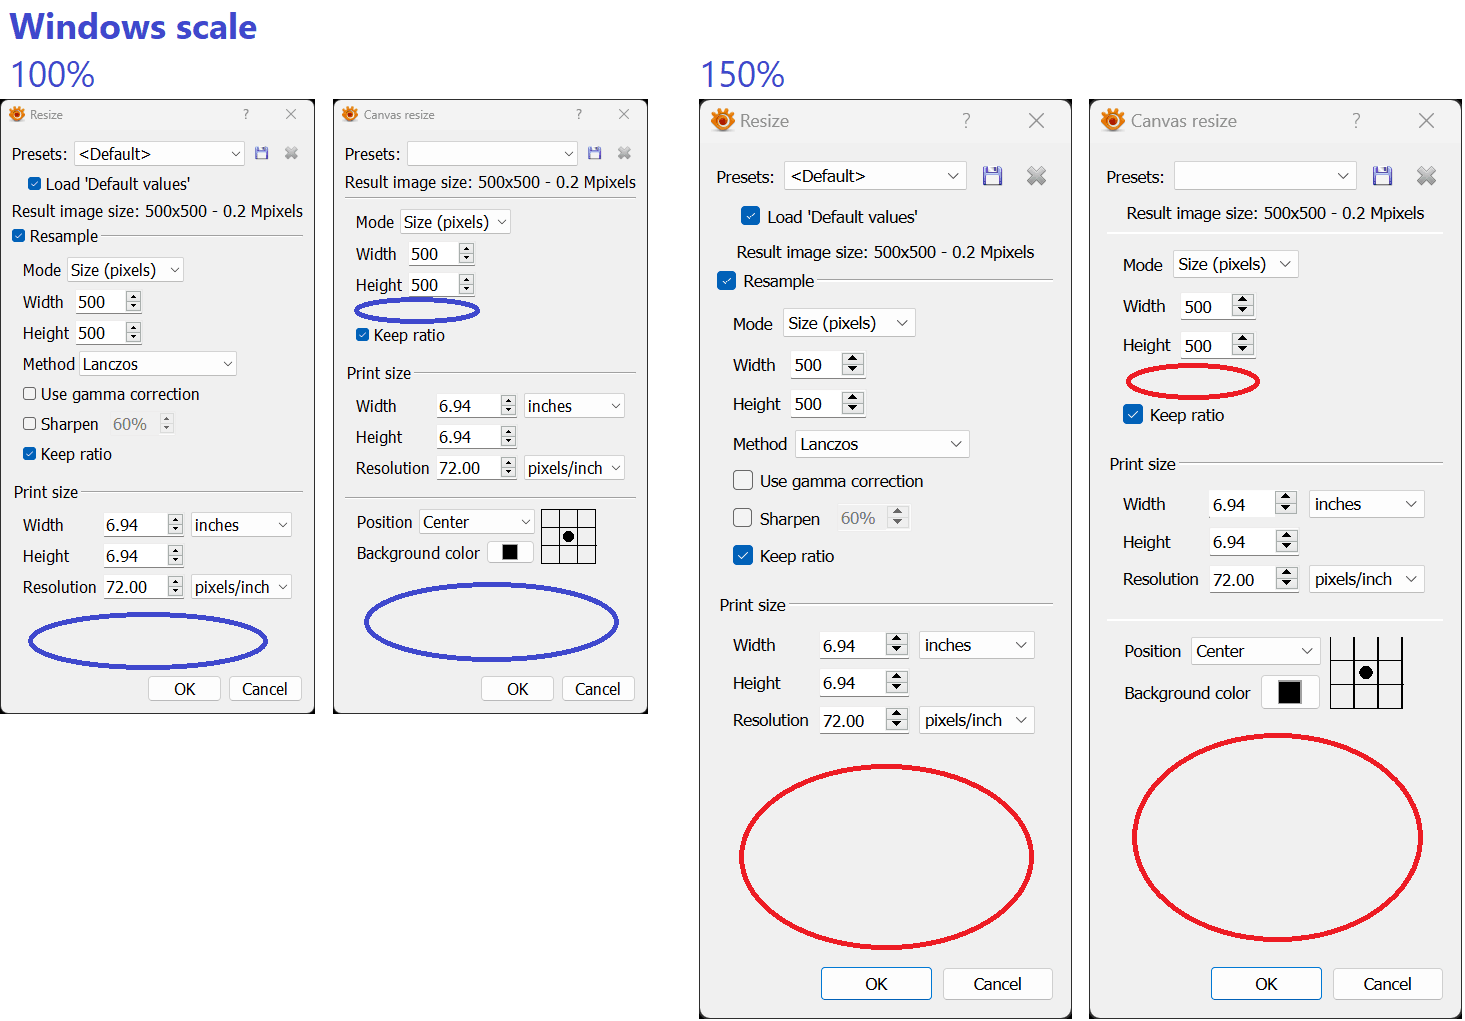Click Cancel in 150% Resize dialog

pos(998,984)
